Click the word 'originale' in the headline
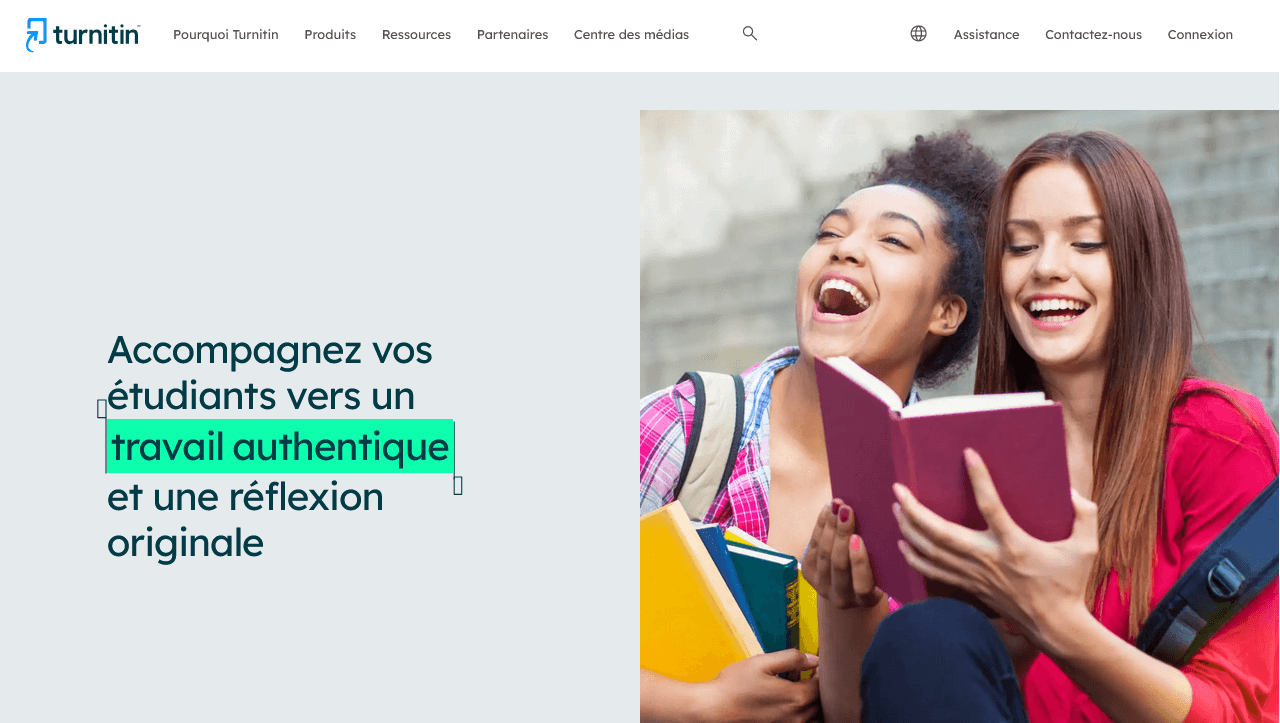Viewport: 1280px width, 723px height. pyautogui.click(x=186, y=543)
